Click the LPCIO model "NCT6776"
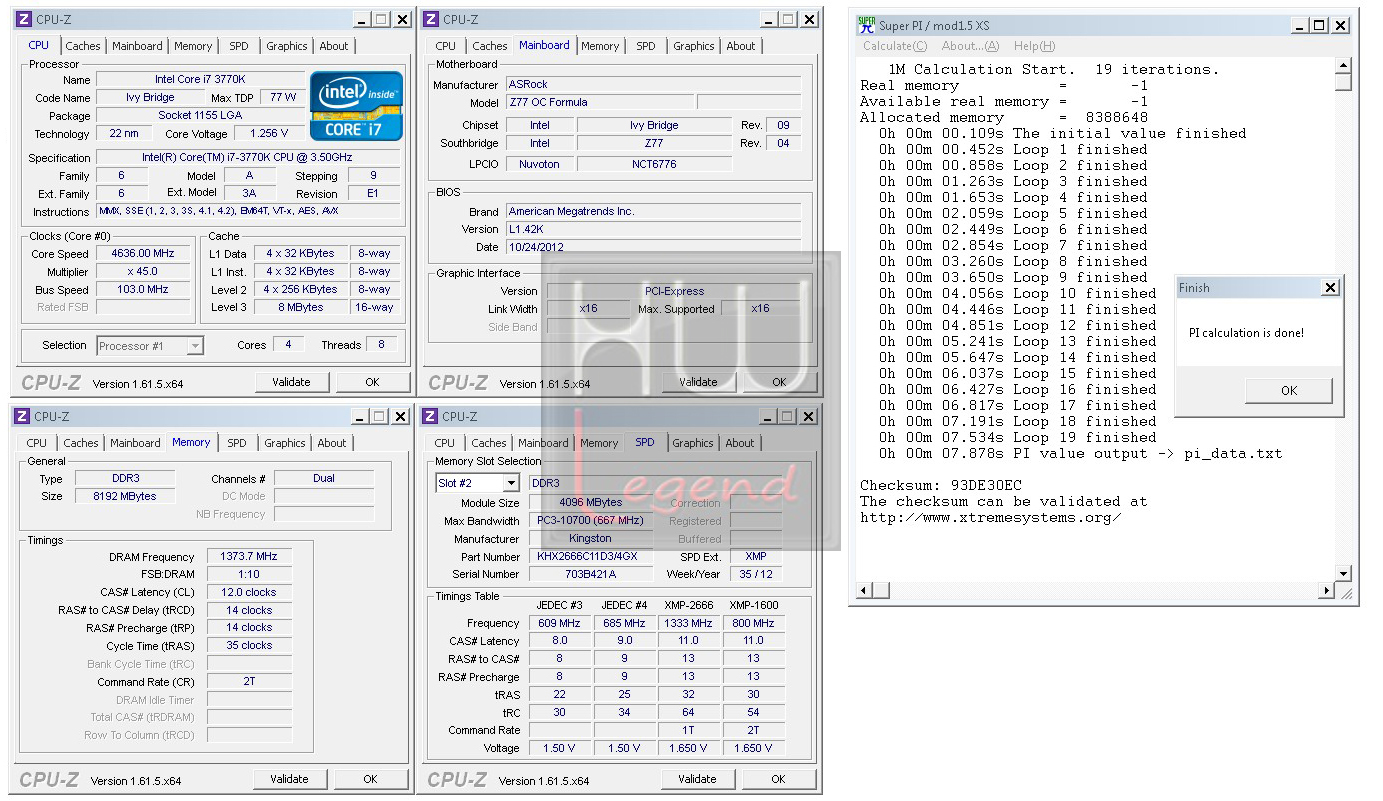Image resolution: width=1383 pixels, height=801 pixels. [654, 164]
